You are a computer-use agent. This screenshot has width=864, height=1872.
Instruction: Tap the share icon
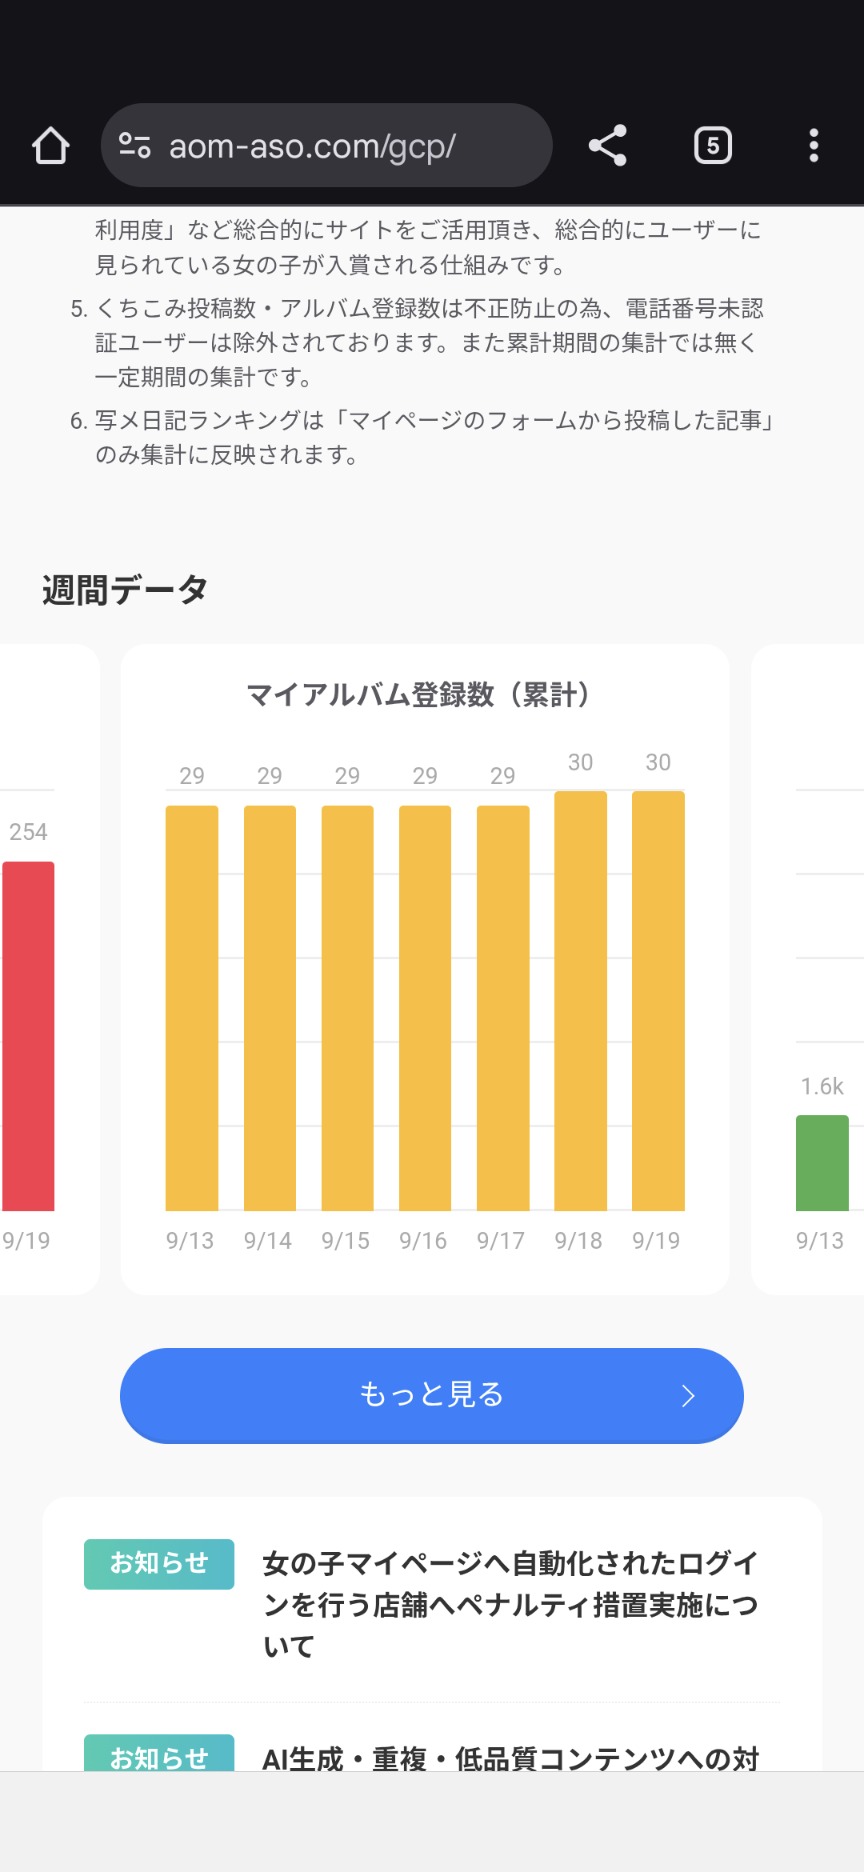click(x=607, y=146)
